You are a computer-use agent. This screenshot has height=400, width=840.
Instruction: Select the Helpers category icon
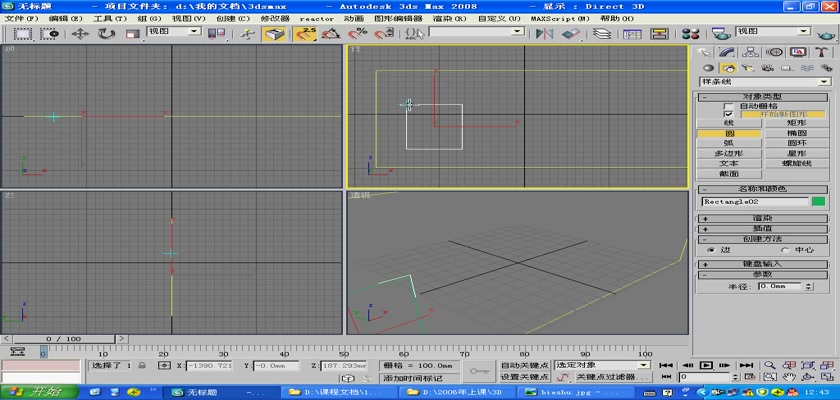pyautogui.click(x=787, y=68)
